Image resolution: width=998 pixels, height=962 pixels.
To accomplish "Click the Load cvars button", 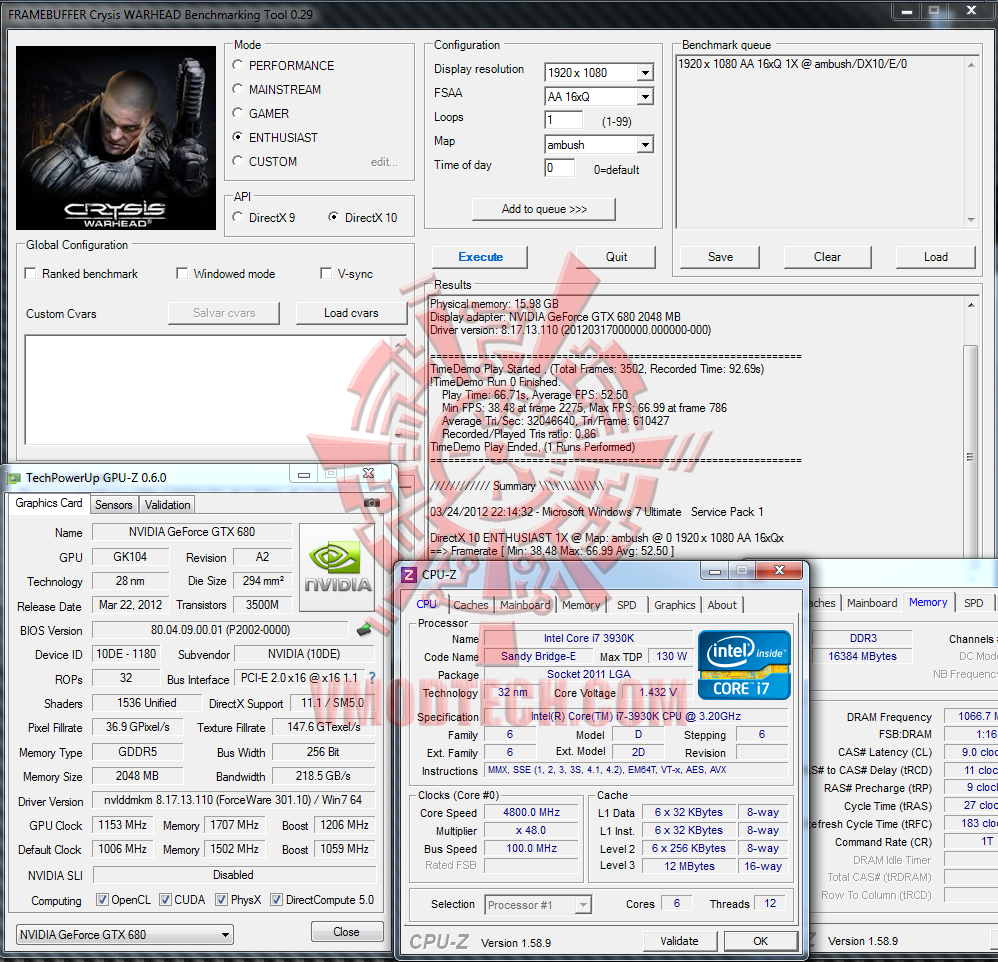I will coord(351,313).
